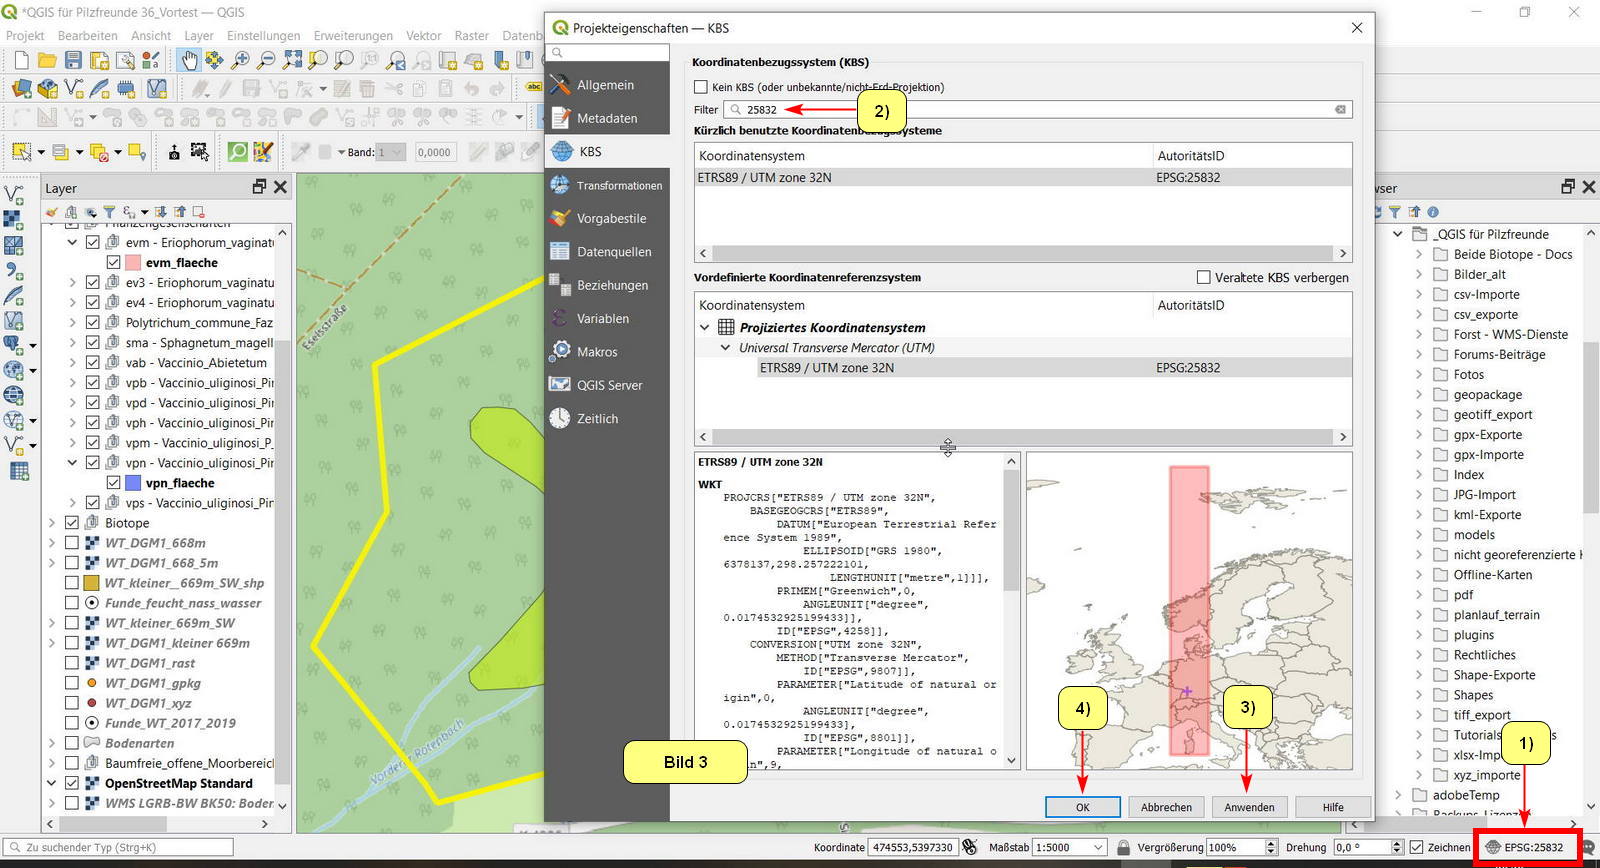Open the Vektor menu

pos(423,35)
